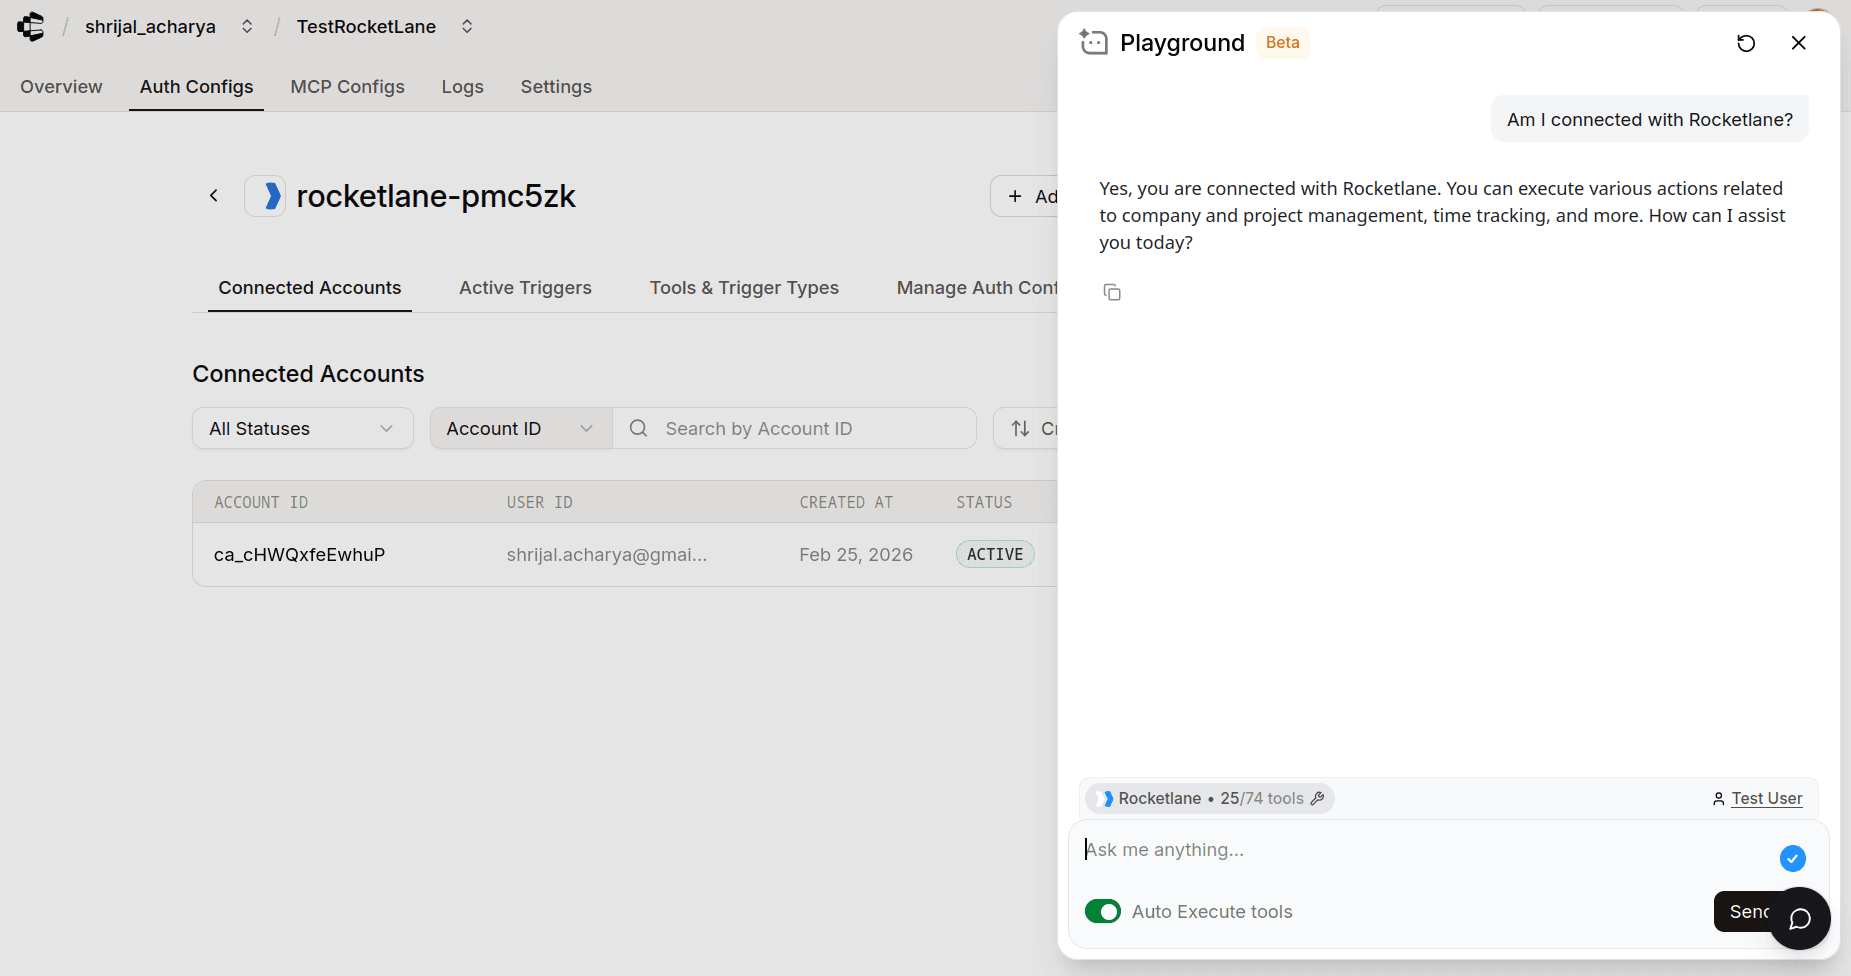Click the Connected Accounts section heading
The height and width of the screenshot is (976, 1851).
(x=308, y=374)
